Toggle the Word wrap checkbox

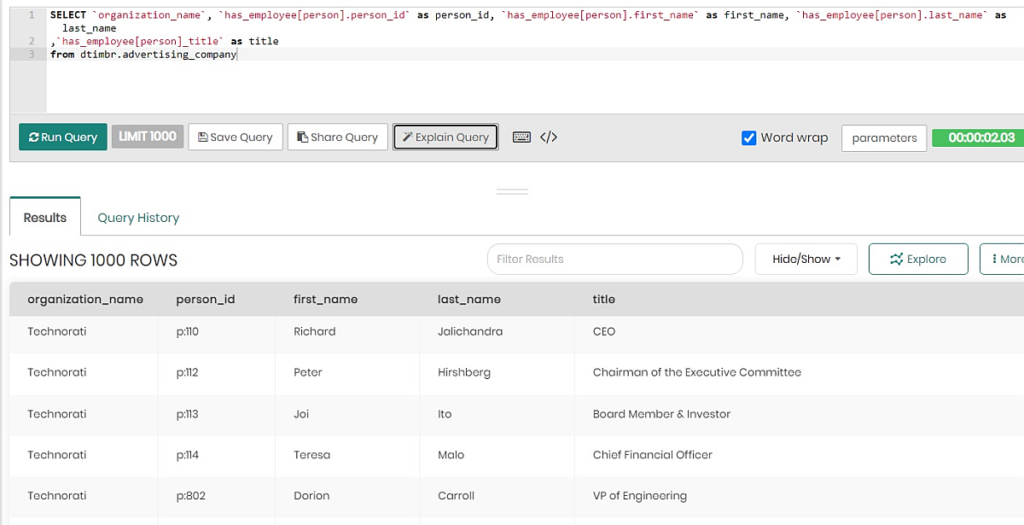click(x=749, y=138)
